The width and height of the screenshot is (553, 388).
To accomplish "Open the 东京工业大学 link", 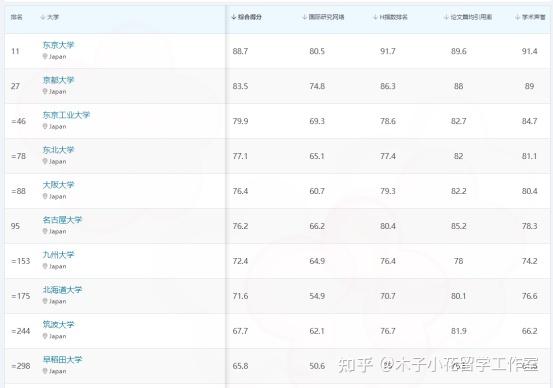I will [x=66, y=115].
